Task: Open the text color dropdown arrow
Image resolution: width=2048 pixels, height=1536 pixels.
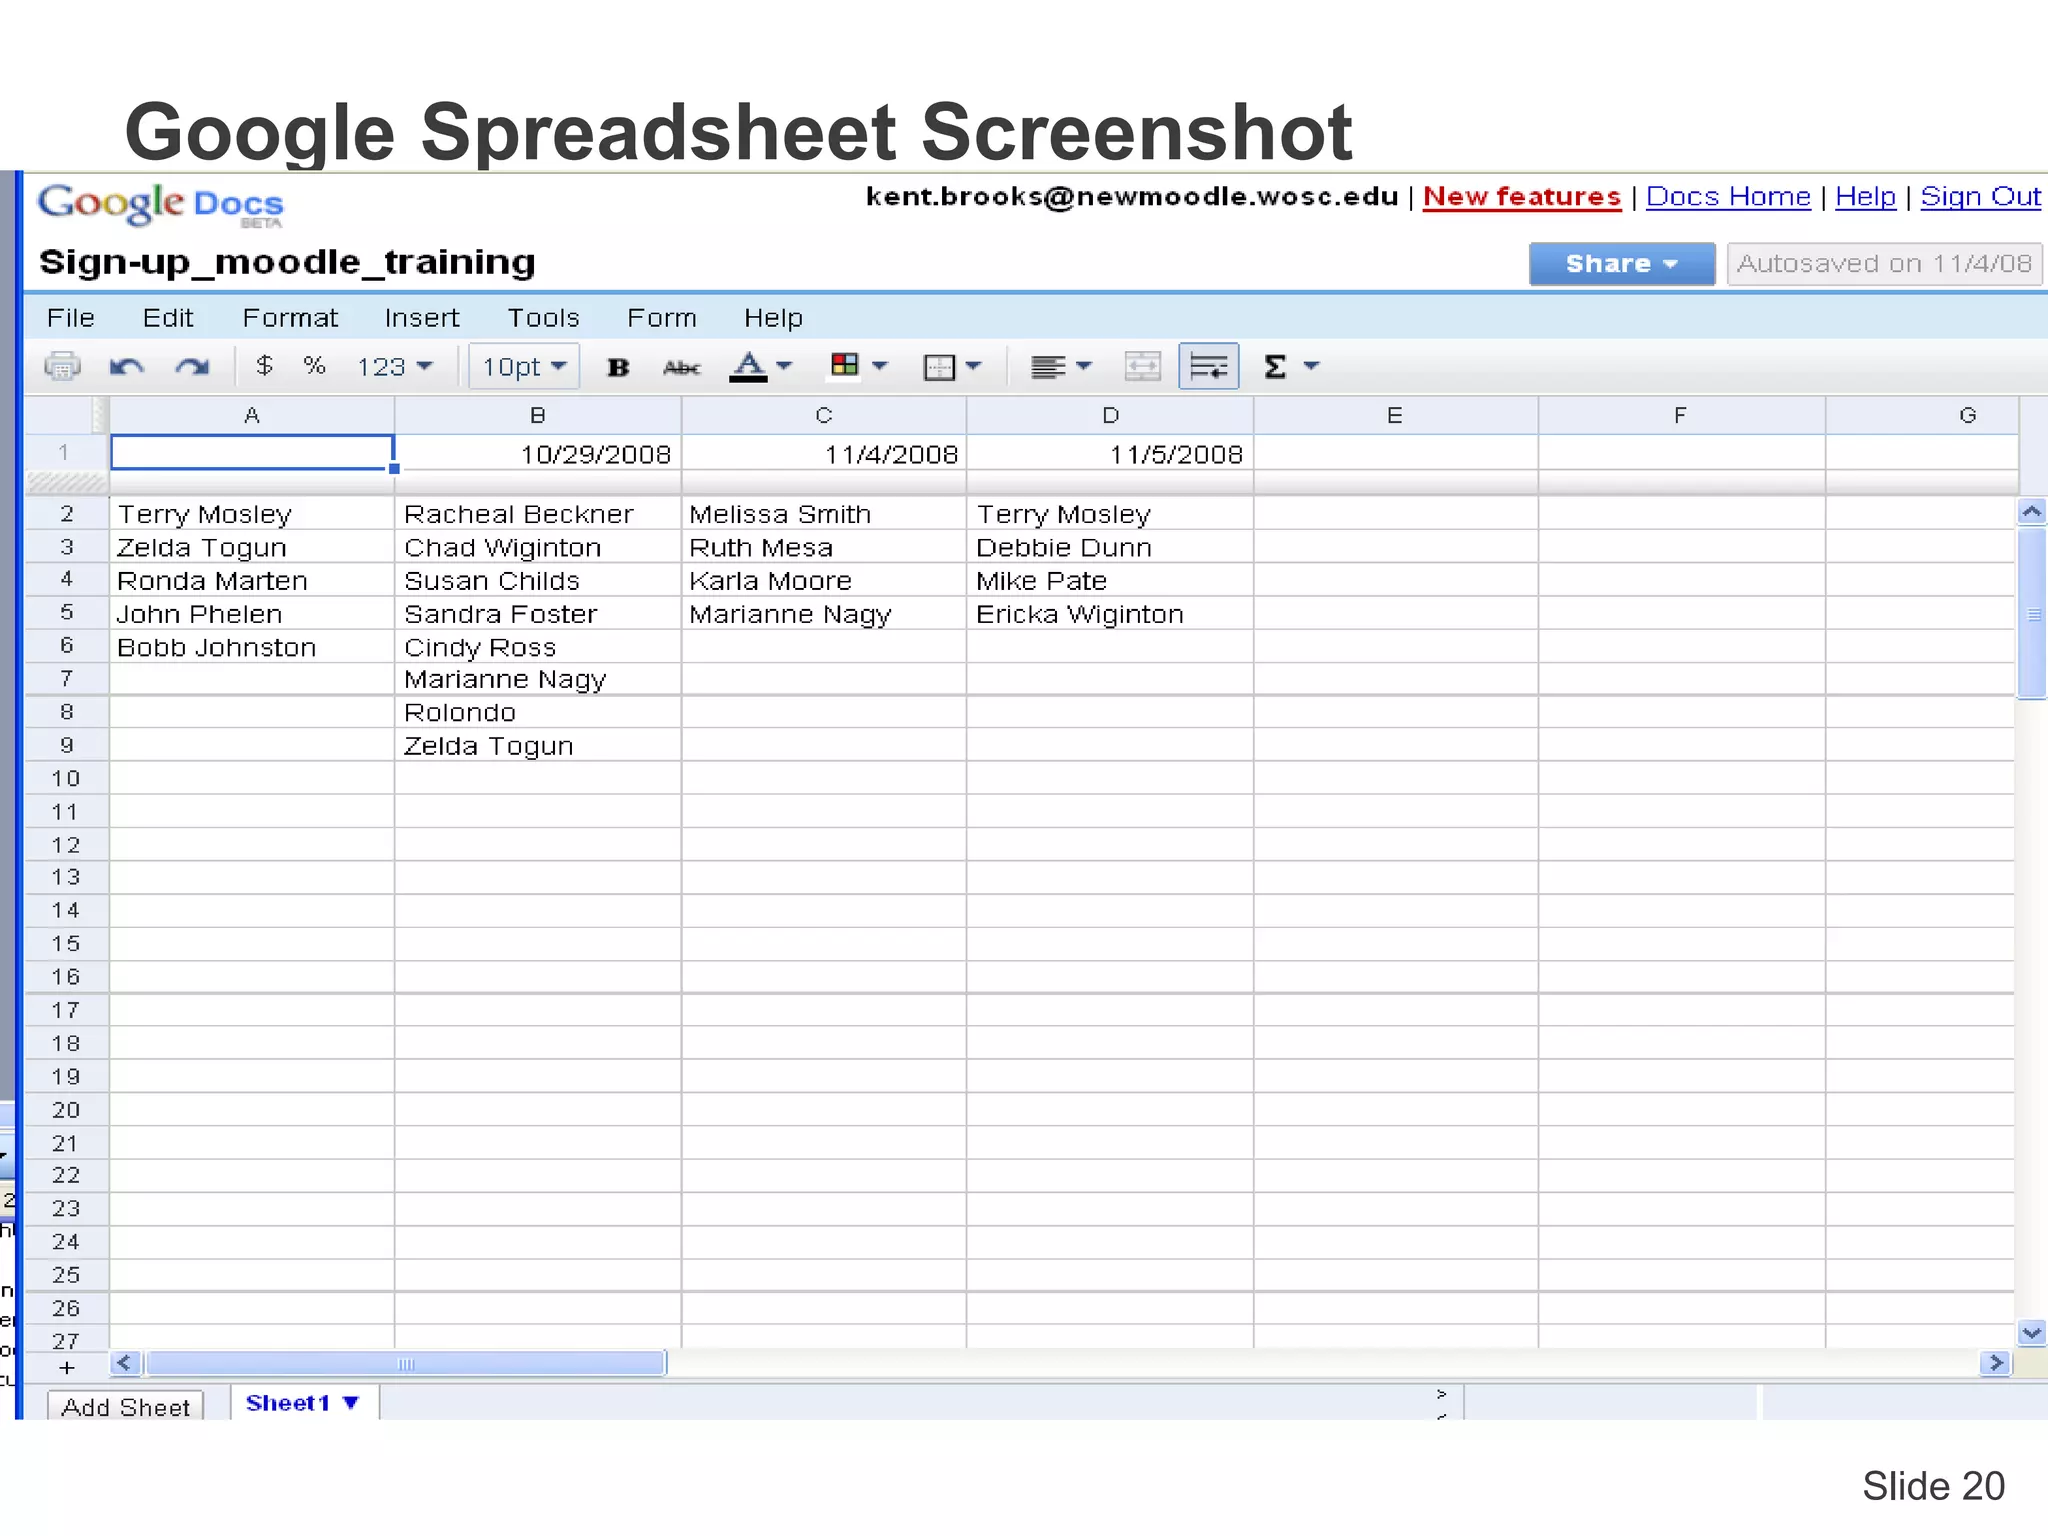Action: [x=785, y=366]
